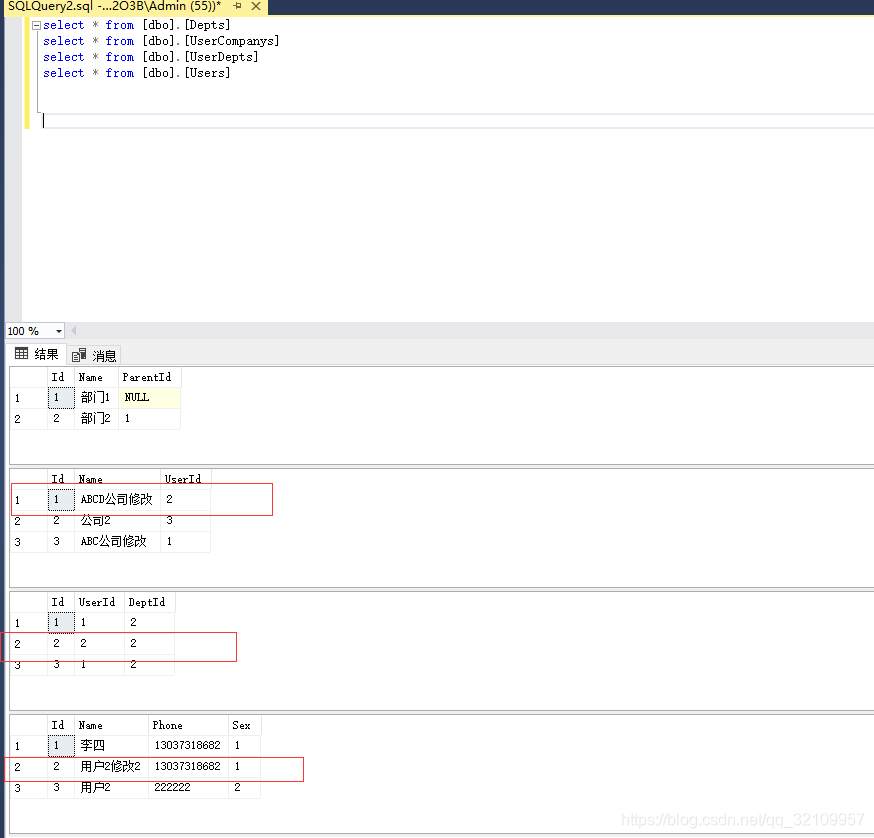The height and width of the screenshot is (838, 874).
Task: Open the 100 % zoom dropdown
Action: pos(59,331)
